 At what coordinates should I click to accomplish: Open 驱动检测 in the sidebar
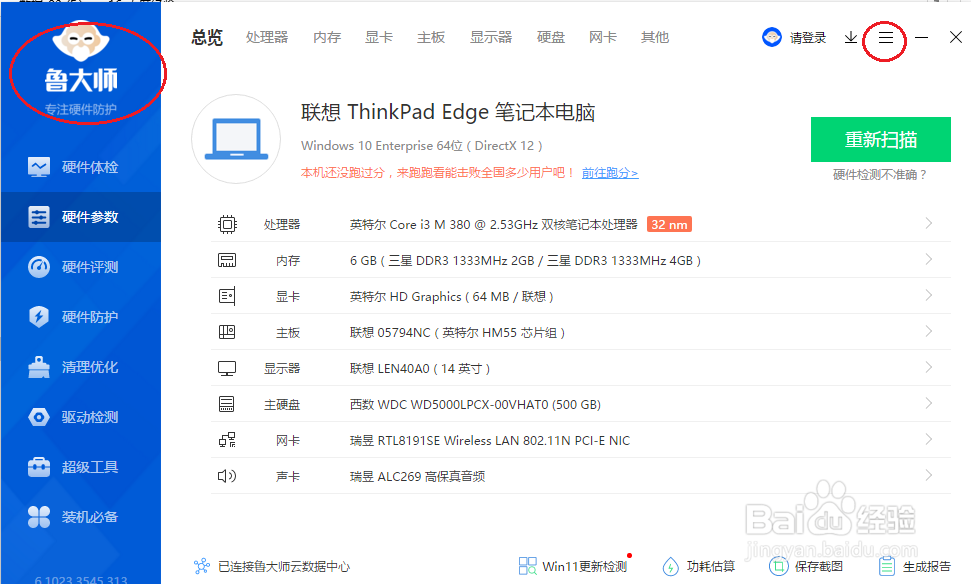tap(81, 417)
